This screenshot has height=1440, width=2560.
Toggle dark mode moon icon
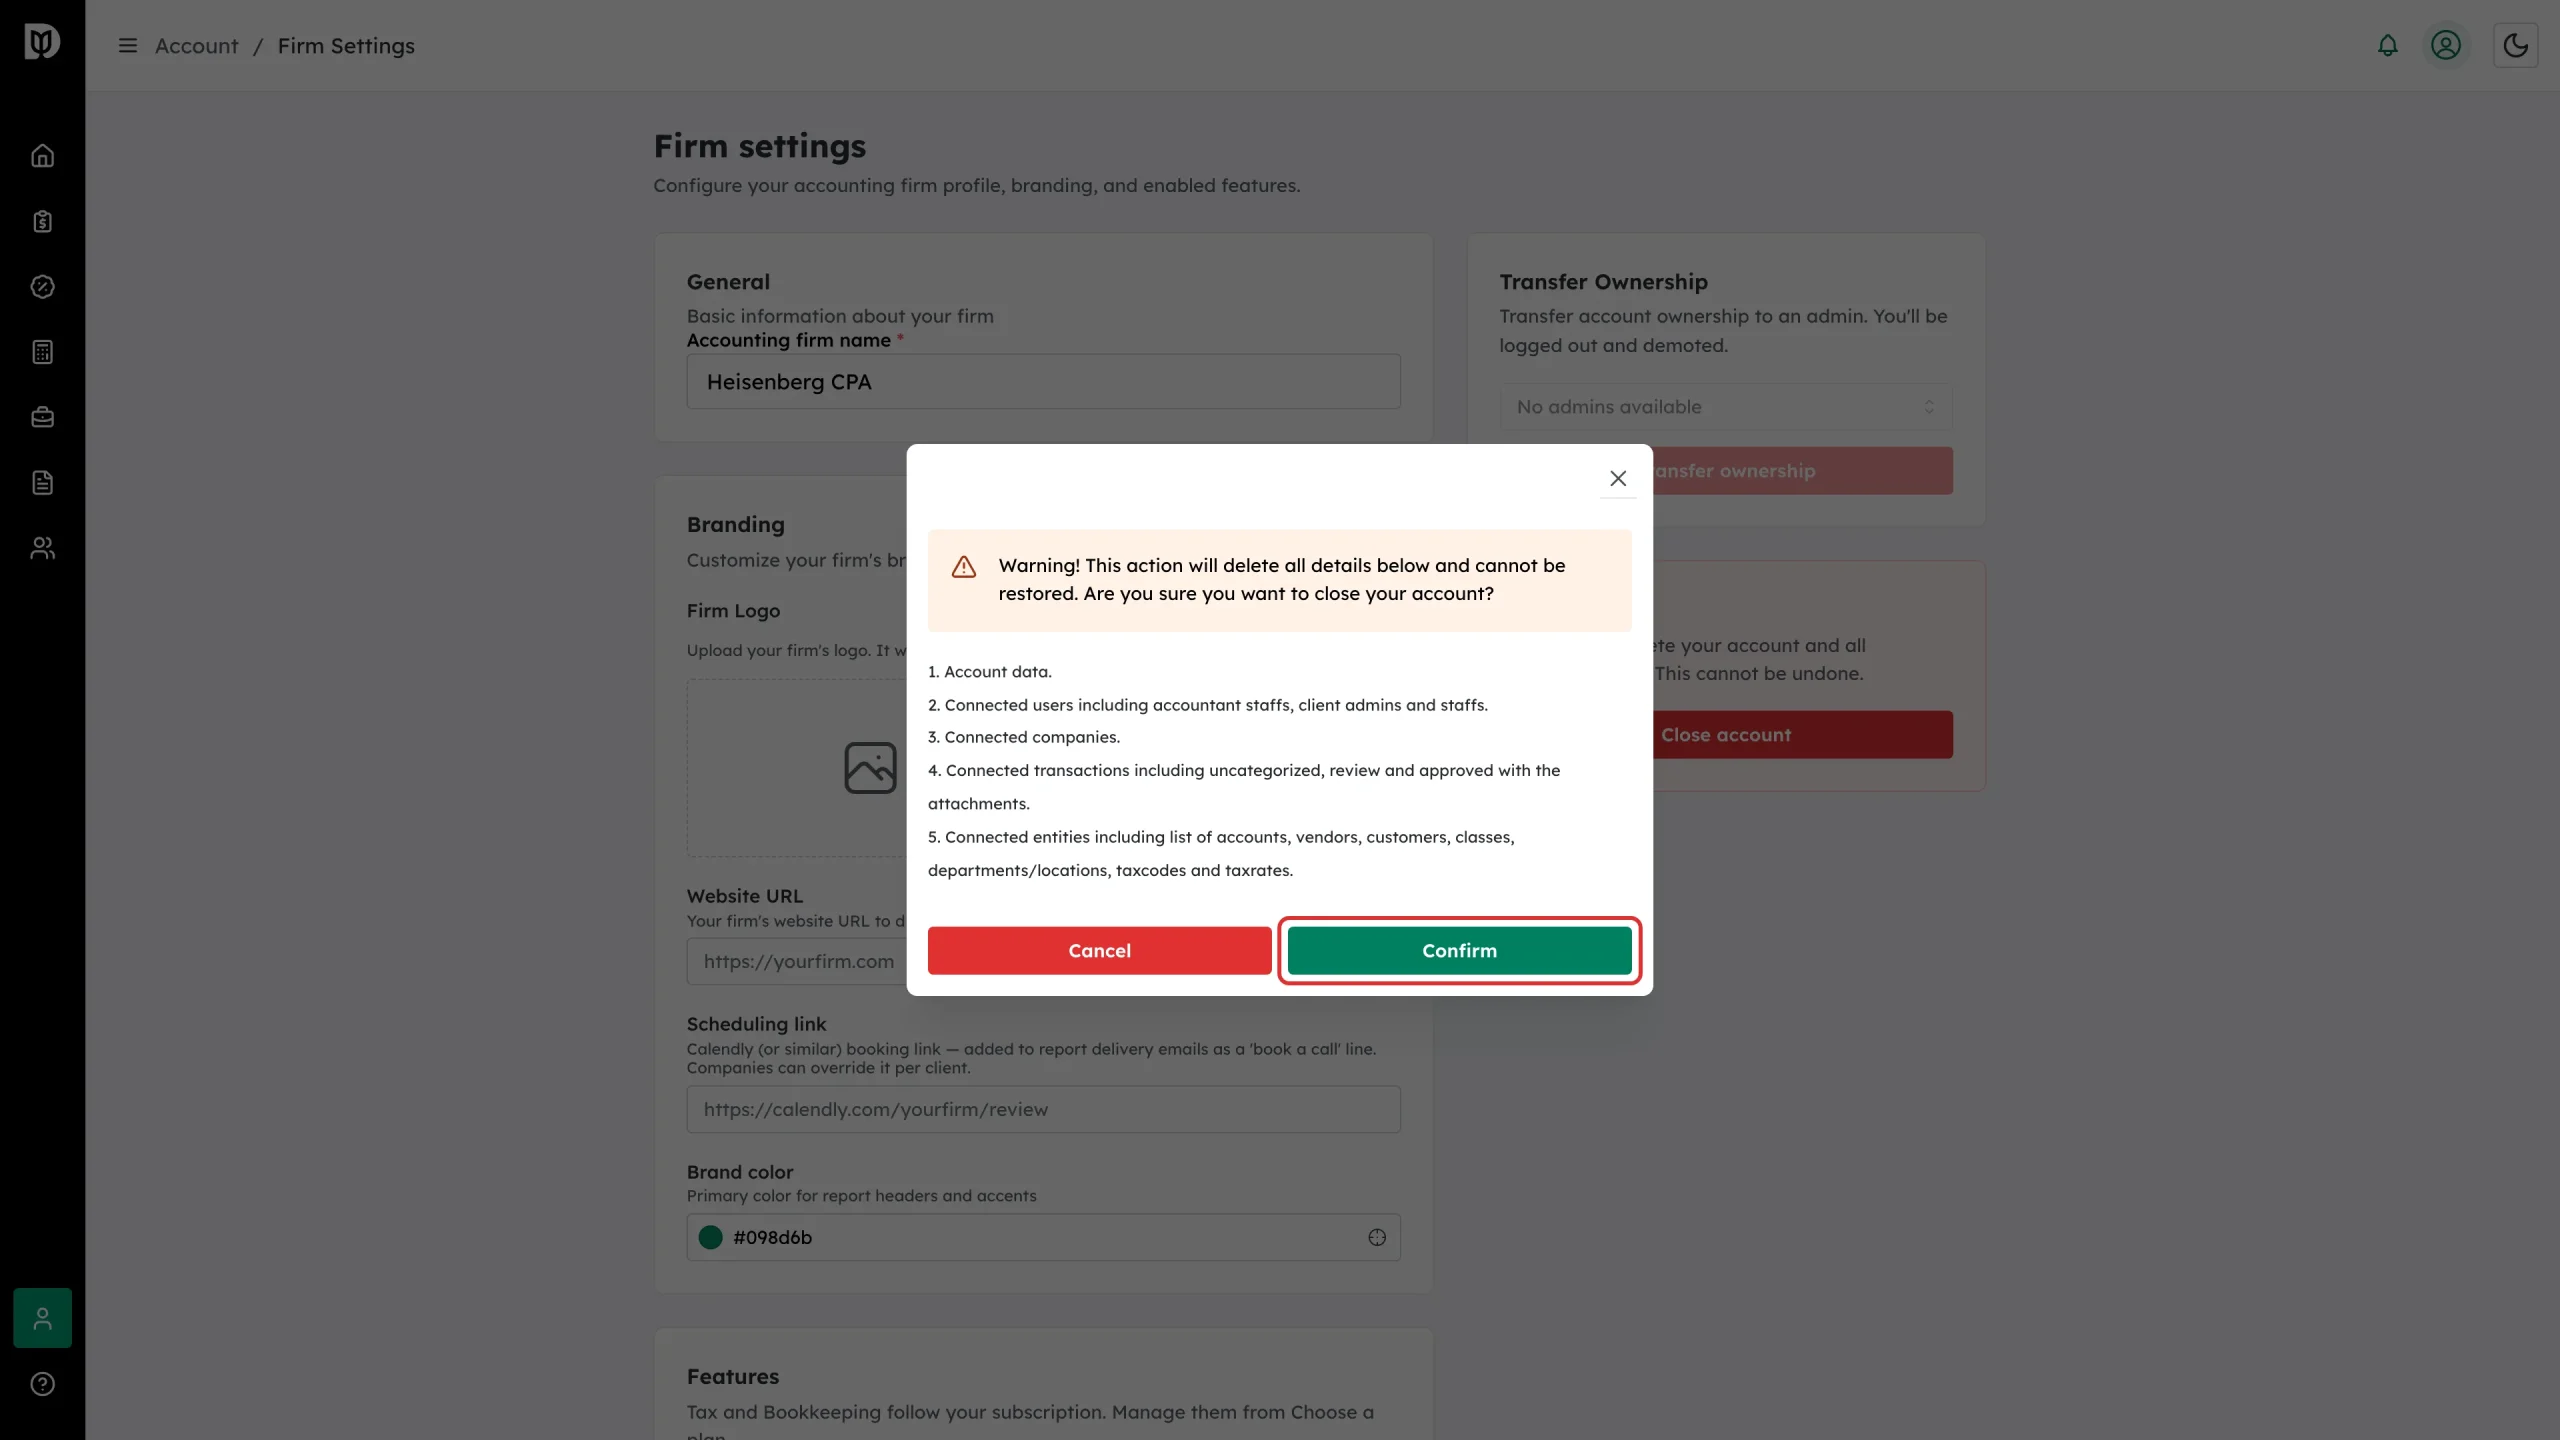2515,45
